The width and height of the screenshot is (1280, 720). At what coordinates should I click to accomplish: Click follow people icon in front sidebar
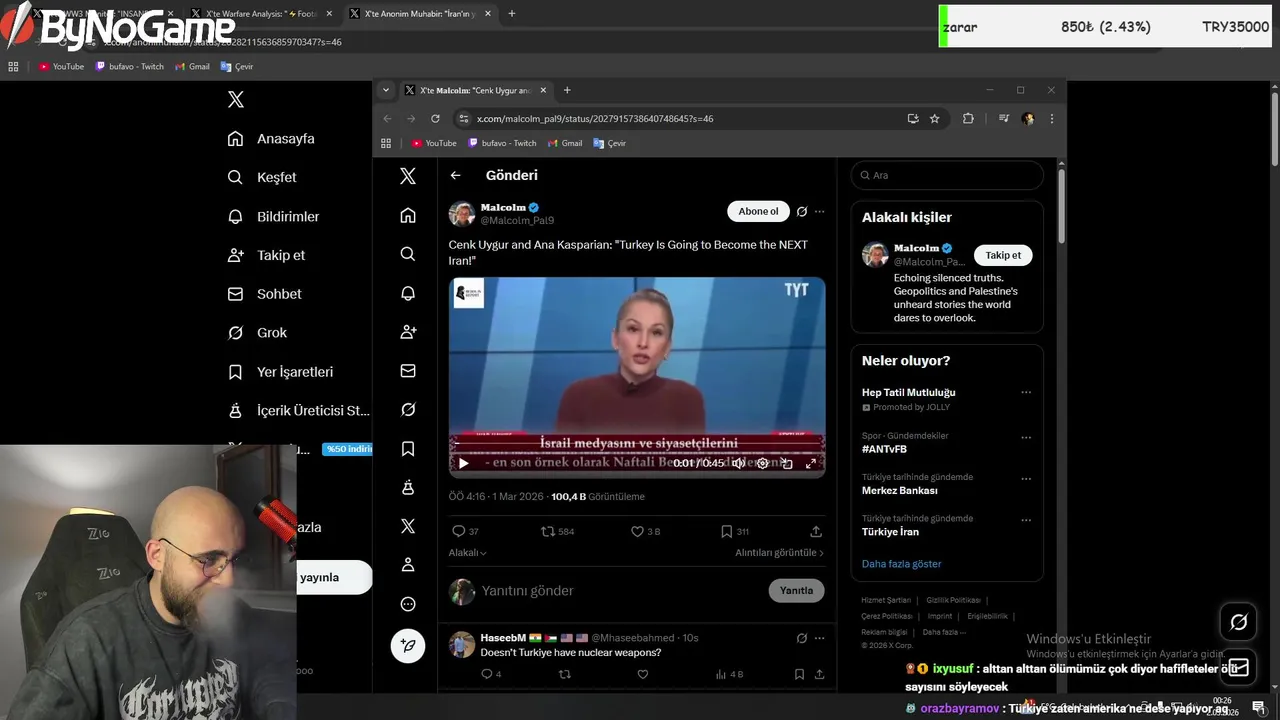coord(408,332)
